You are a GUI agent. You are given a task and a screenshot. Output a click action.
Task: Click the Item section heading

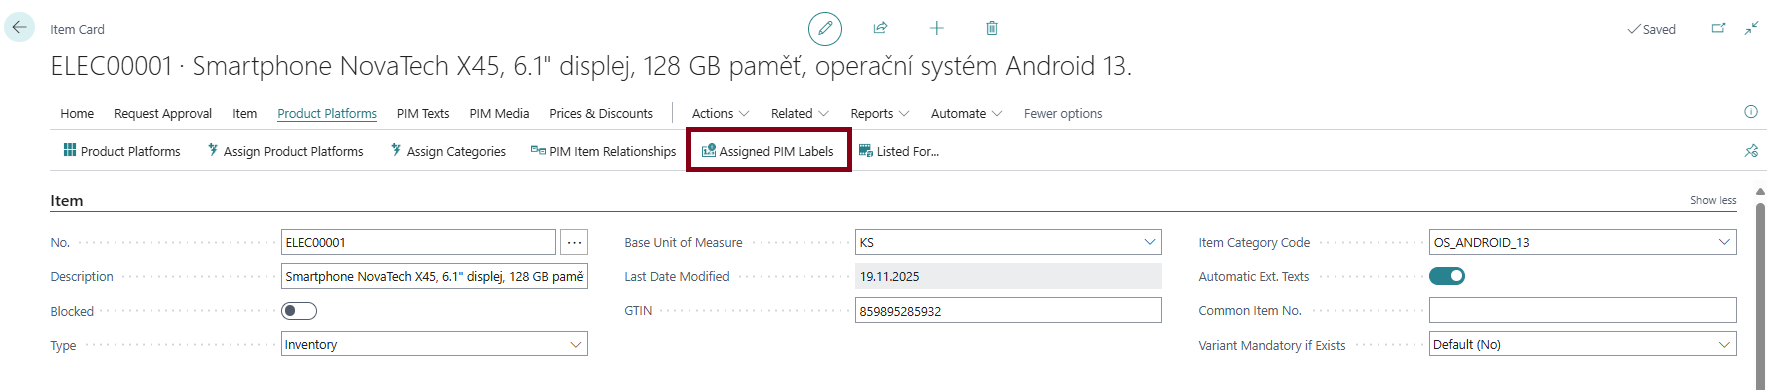point(67,200)
